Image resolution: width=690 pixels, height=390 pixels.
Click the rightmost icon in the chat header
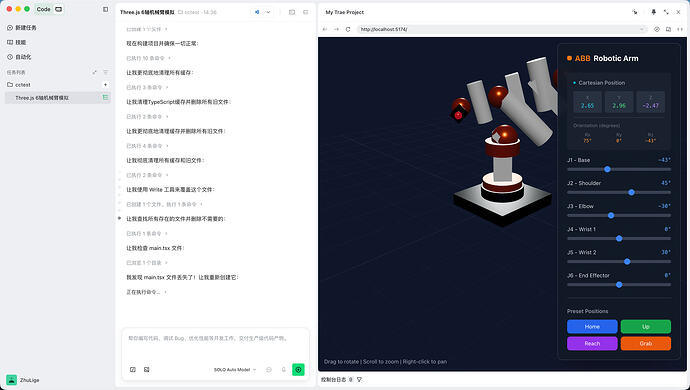(x=306, y=12)
